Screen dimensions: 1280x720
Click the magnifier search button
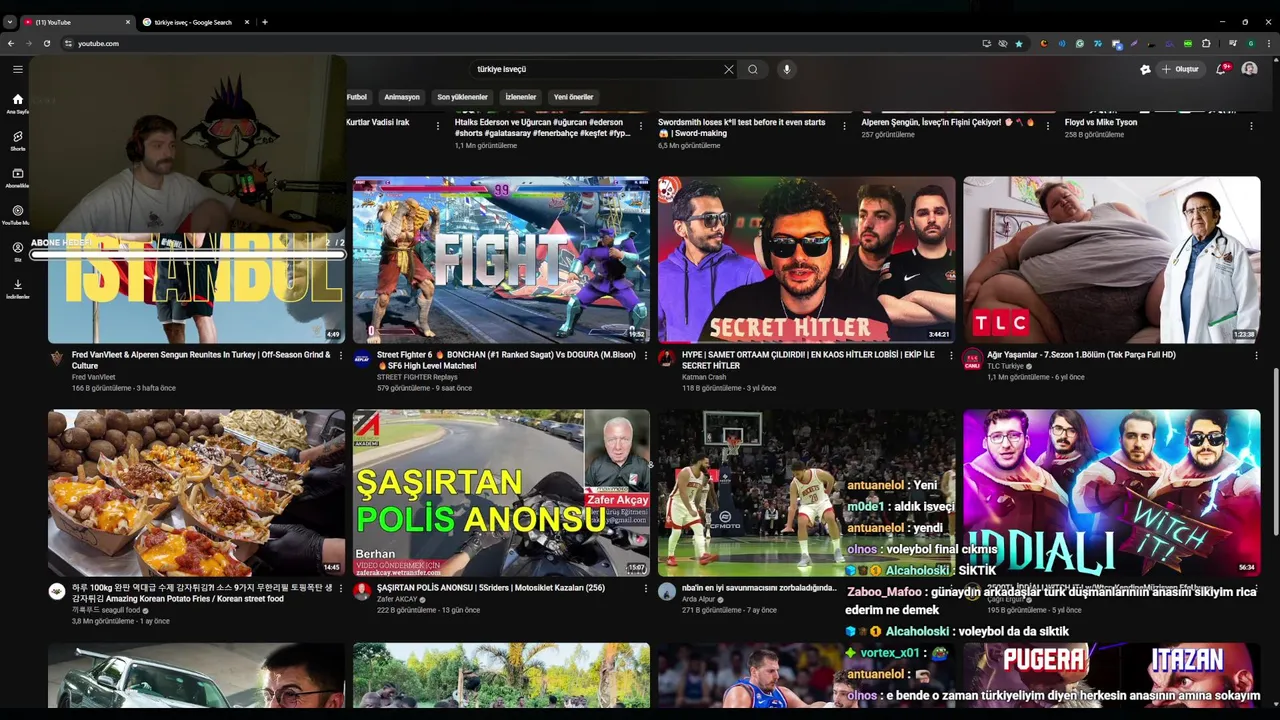(753, 69)
